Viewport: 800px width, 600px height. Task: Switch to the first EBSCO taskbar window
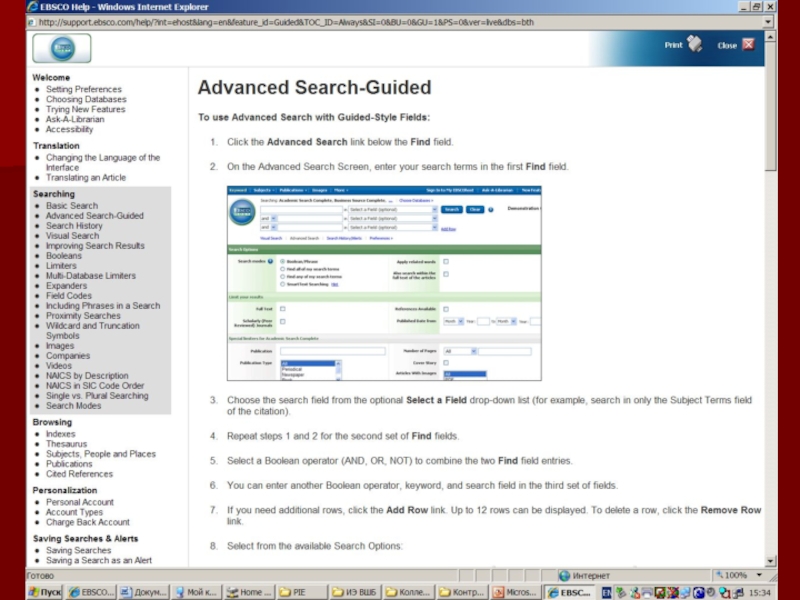tap(92, 592)
